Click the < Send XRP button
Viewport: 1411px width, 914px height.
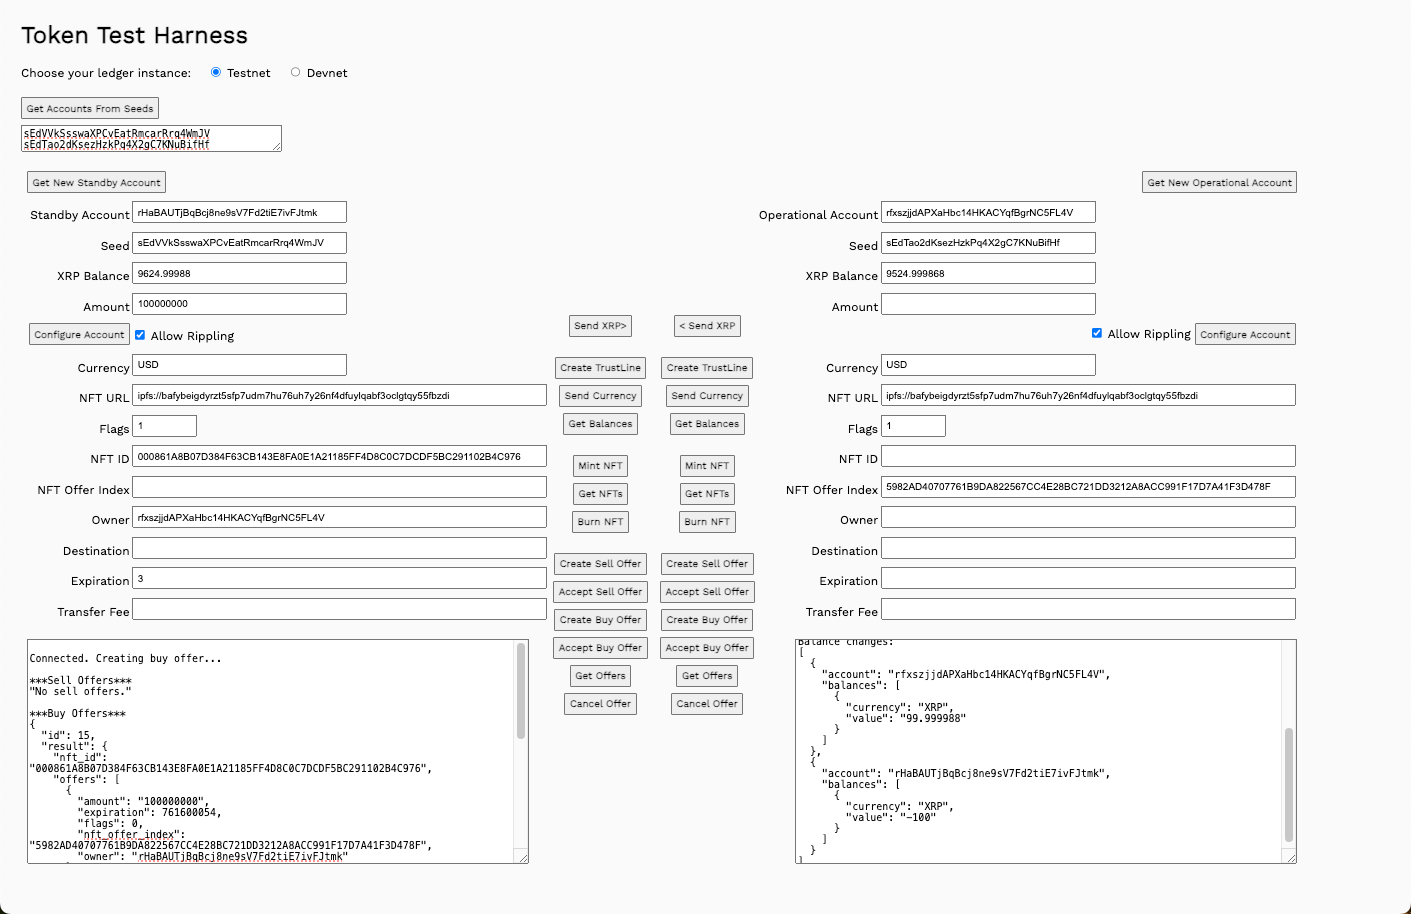707,326
